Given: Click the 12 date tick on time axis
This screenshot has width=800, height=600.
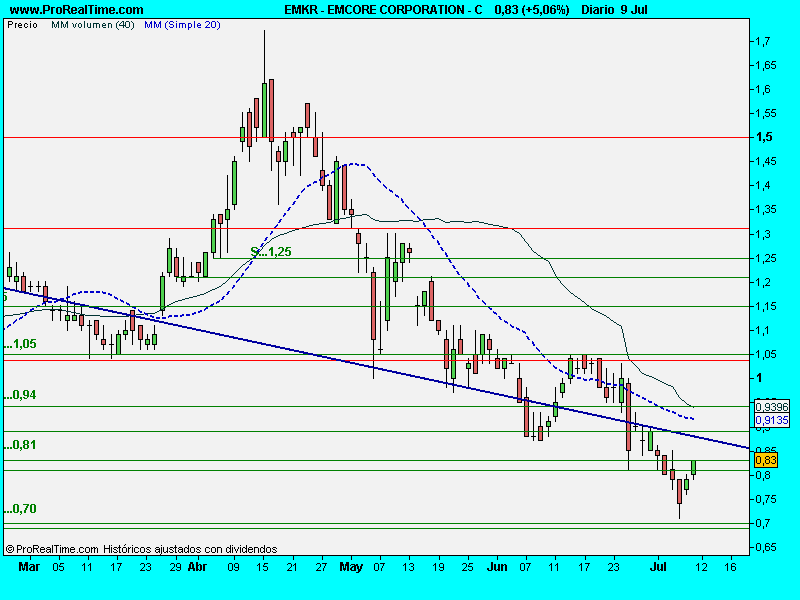Looking at the screenshot, I should 702,567.
